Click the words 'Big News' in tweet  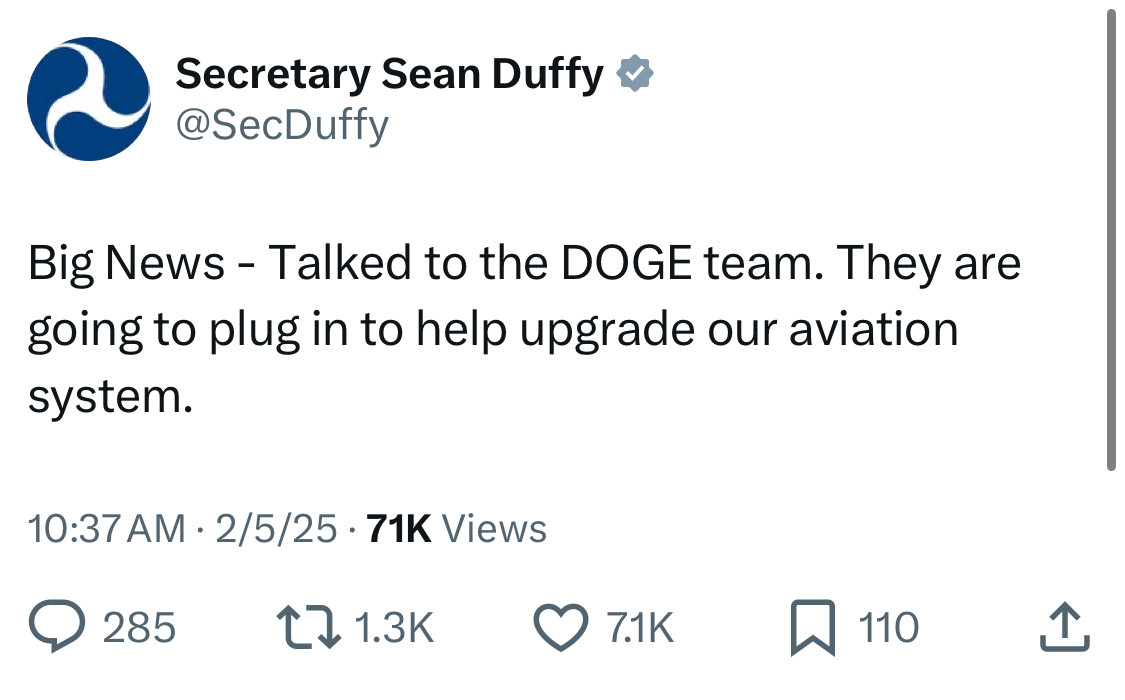(x=126, y=263)
